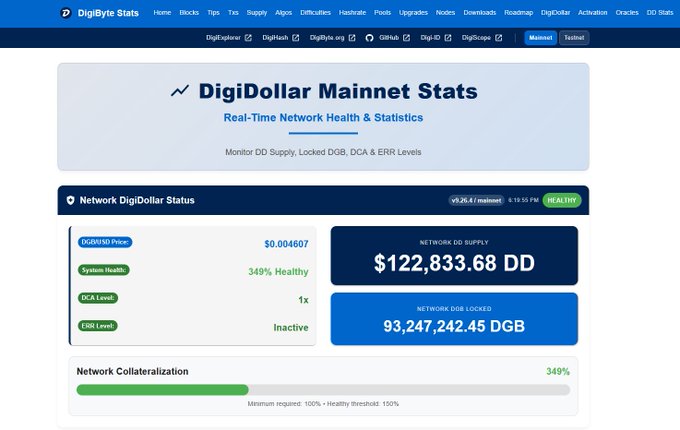Click external-link icon next to DigiExplorer

[248, 38]
